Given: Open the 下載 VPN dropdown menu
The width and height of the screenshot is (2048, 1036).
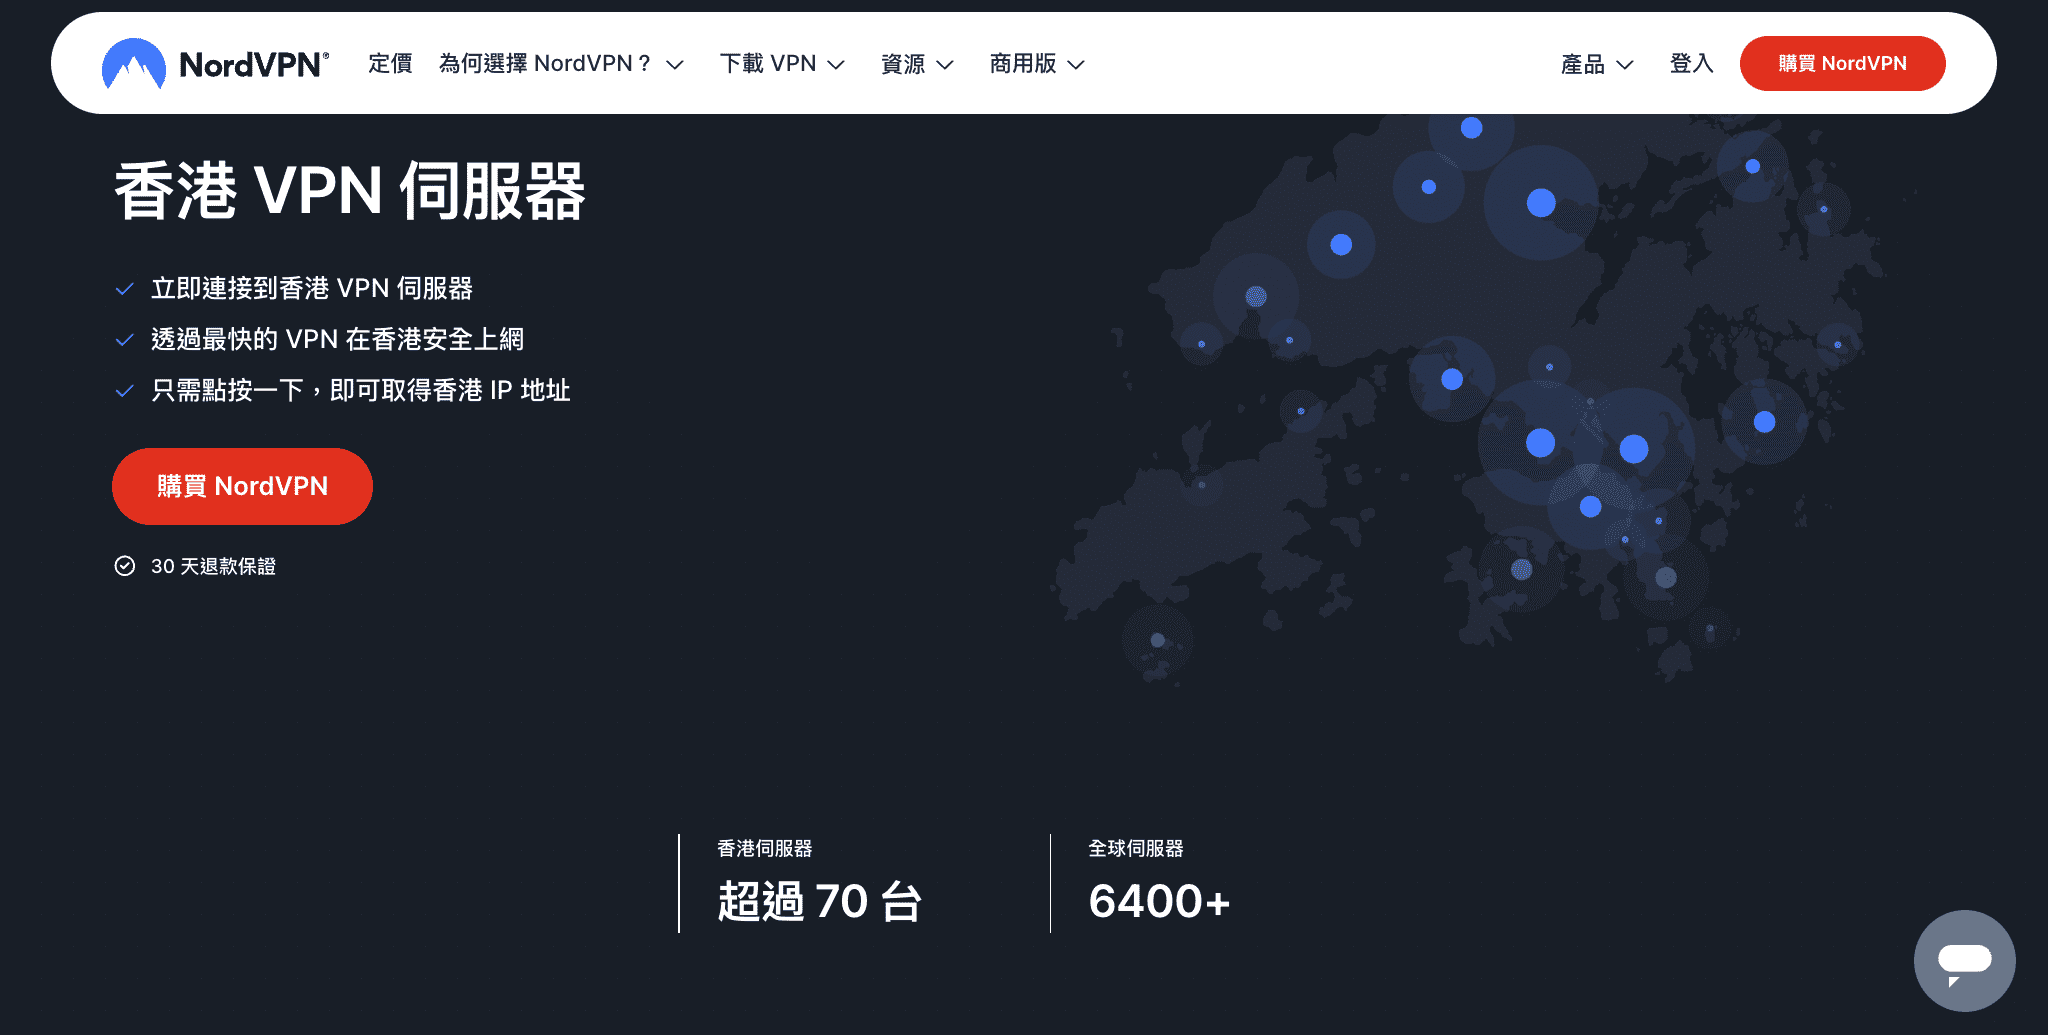Looking at the screenshot, I should [x=784, y=63].
